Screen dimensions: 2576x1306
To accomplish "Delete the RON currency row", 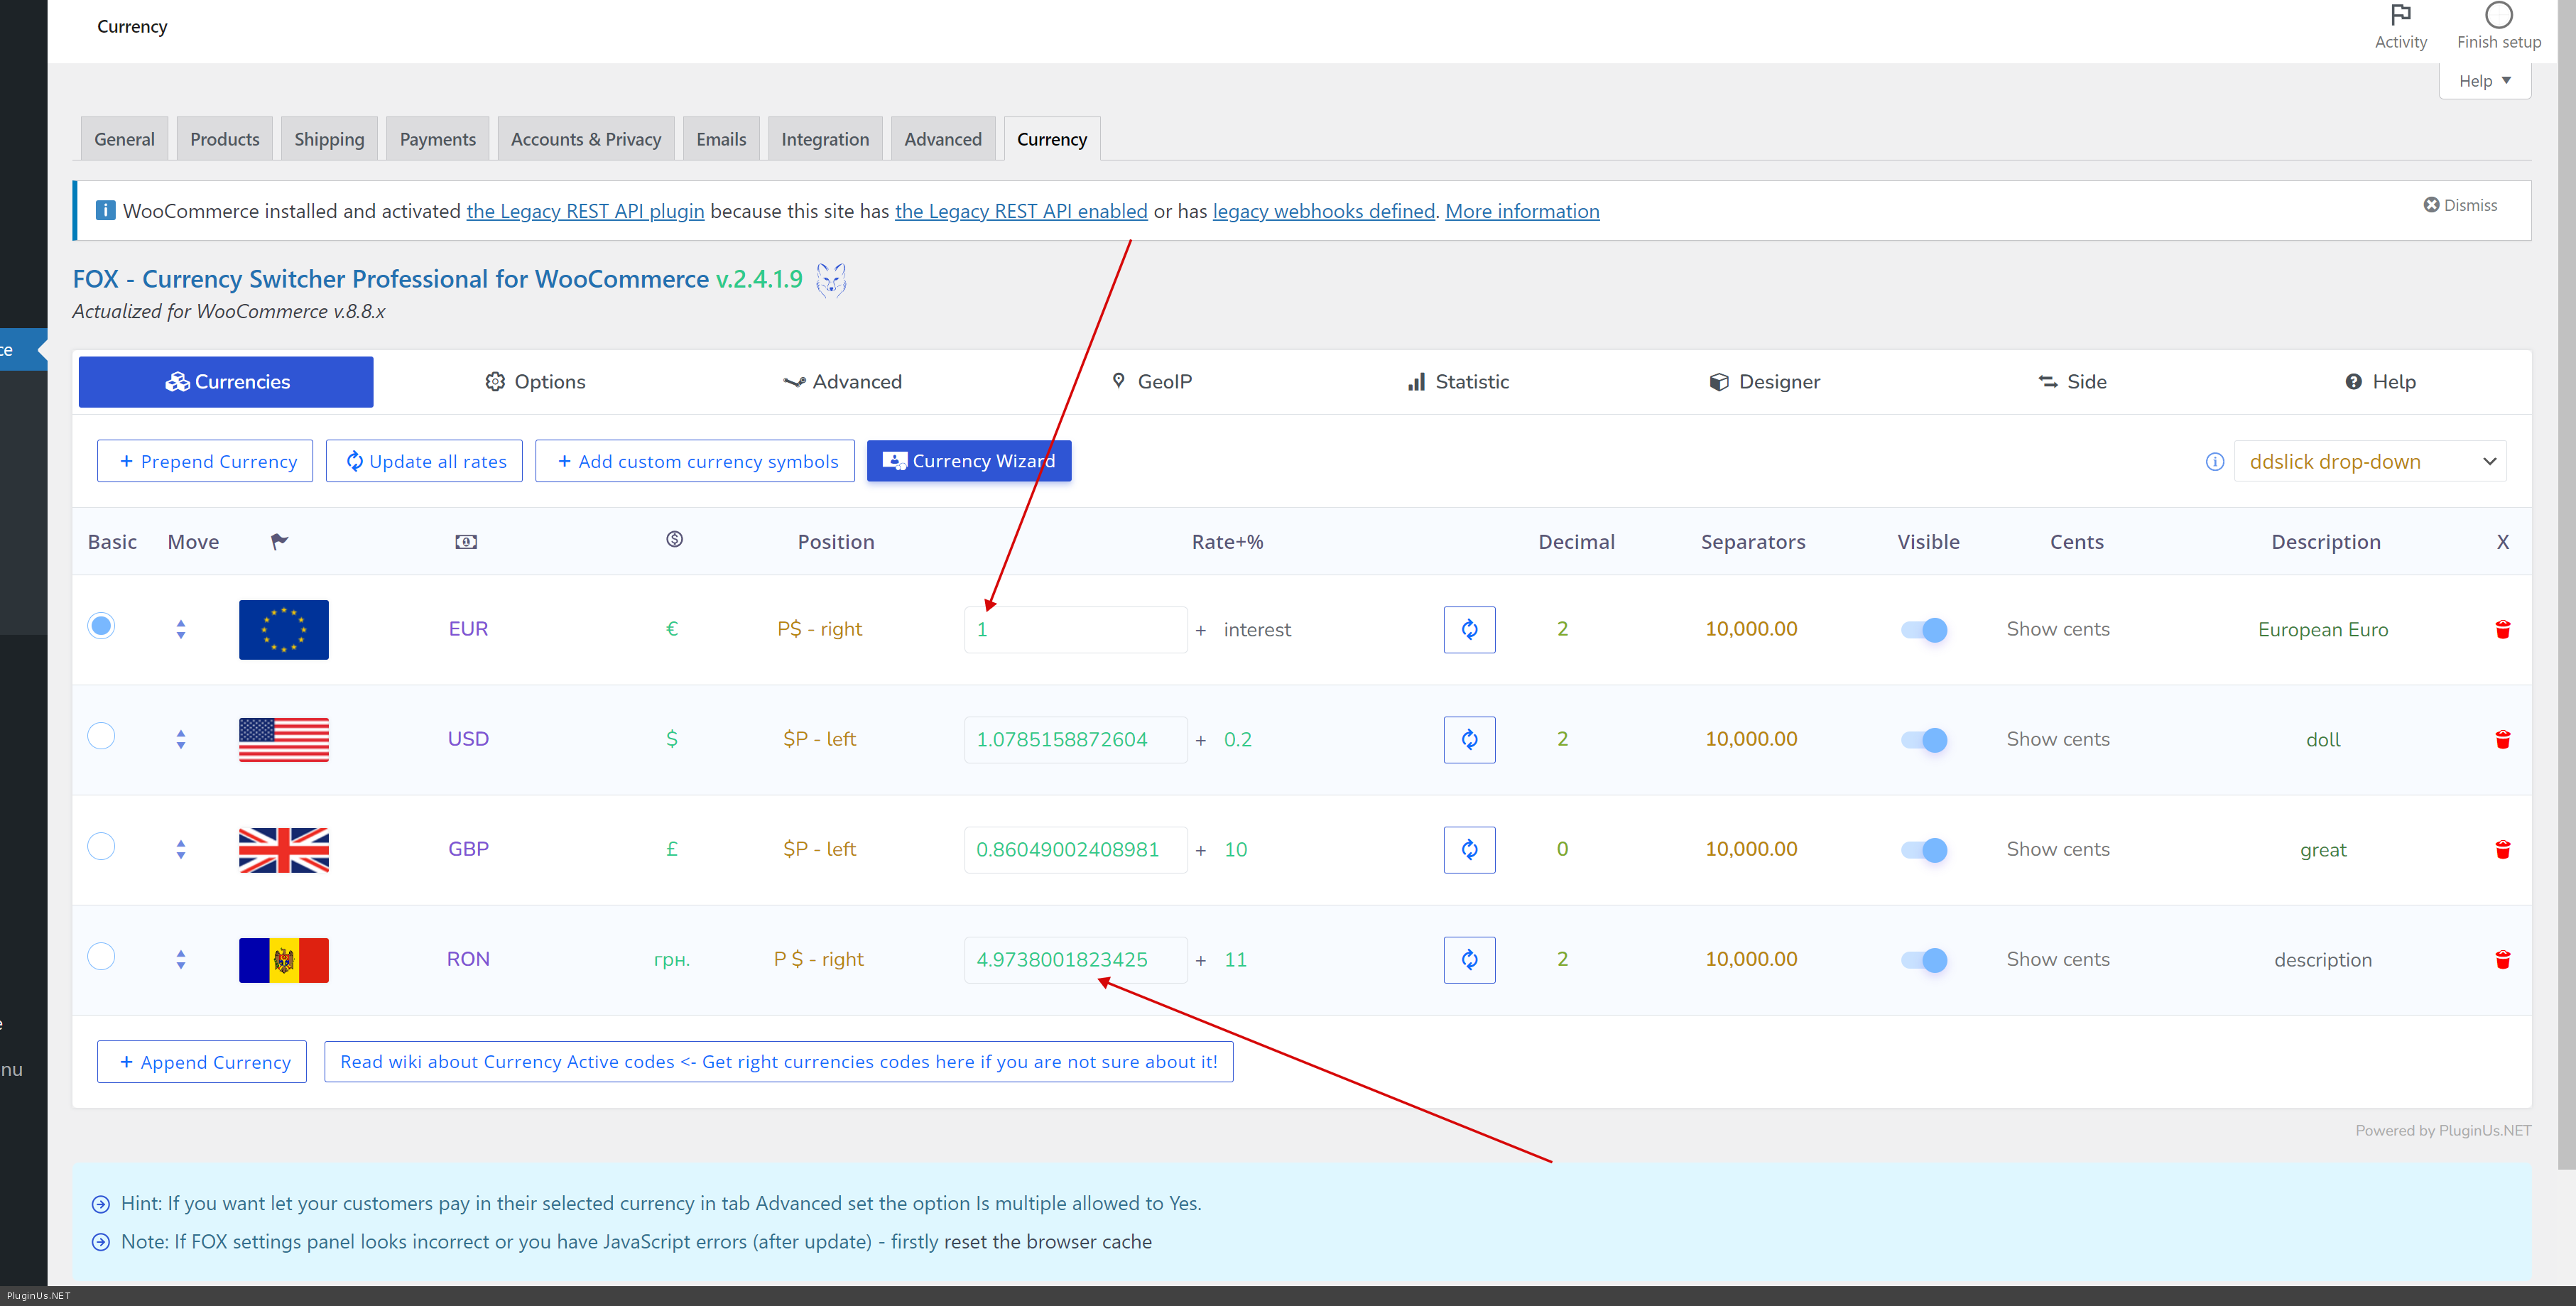I will coord(2502,959).
